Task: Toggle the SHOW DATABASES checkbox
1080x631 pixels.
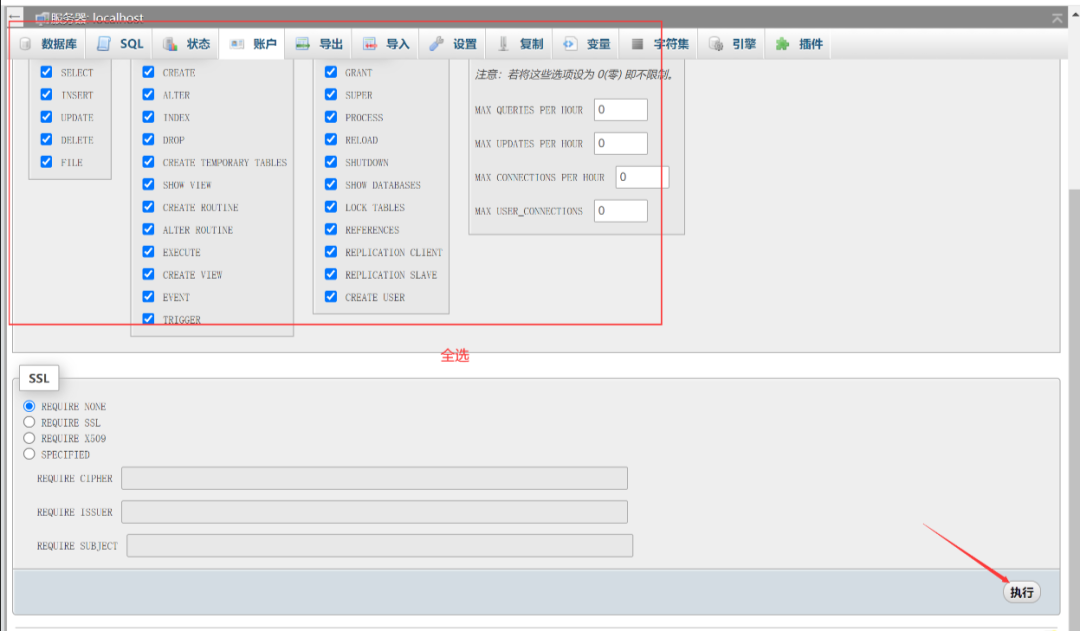Action: click(x=331, y=185)
